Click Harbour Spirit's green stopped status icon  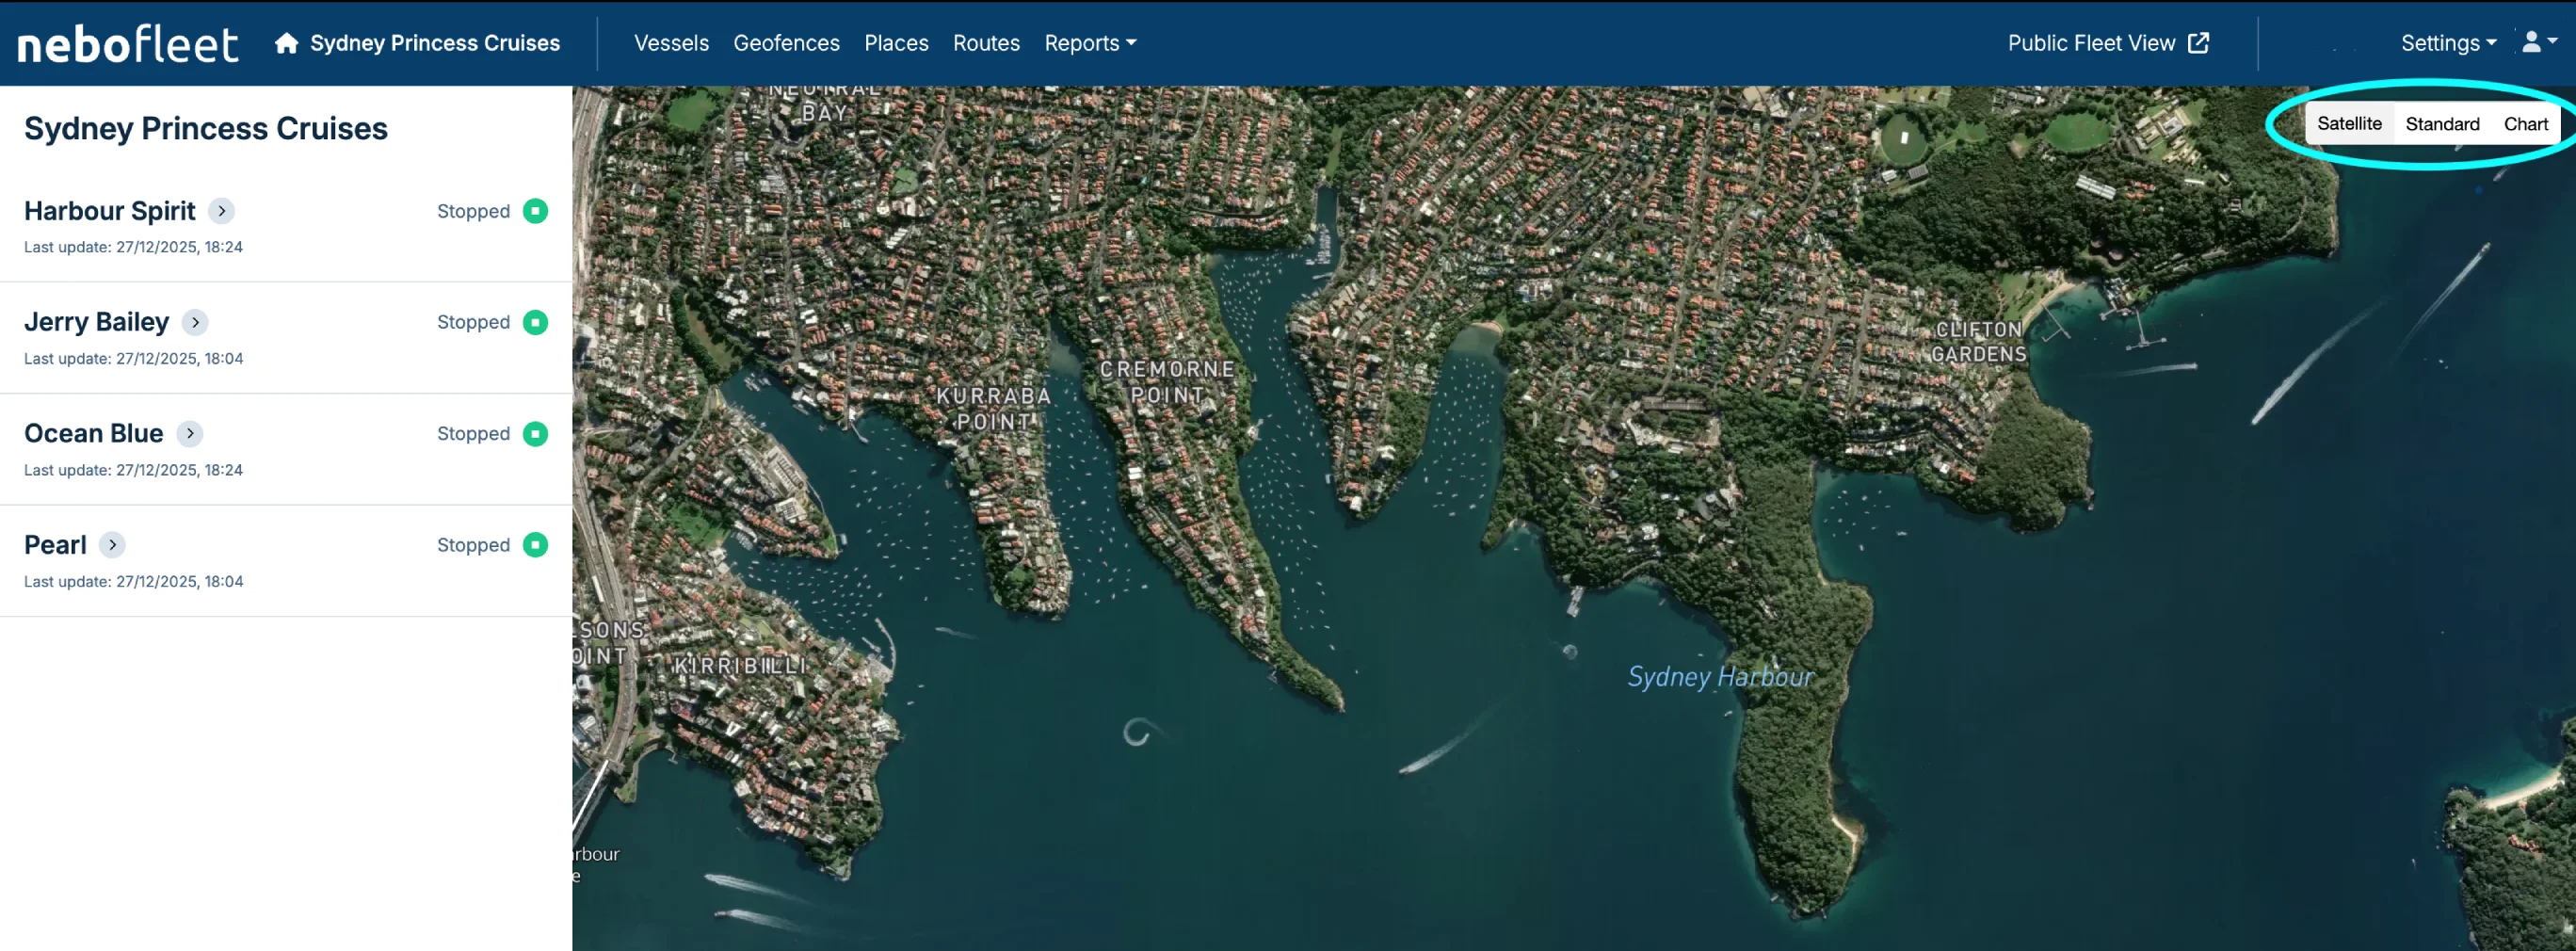click(x=536, y=211)
